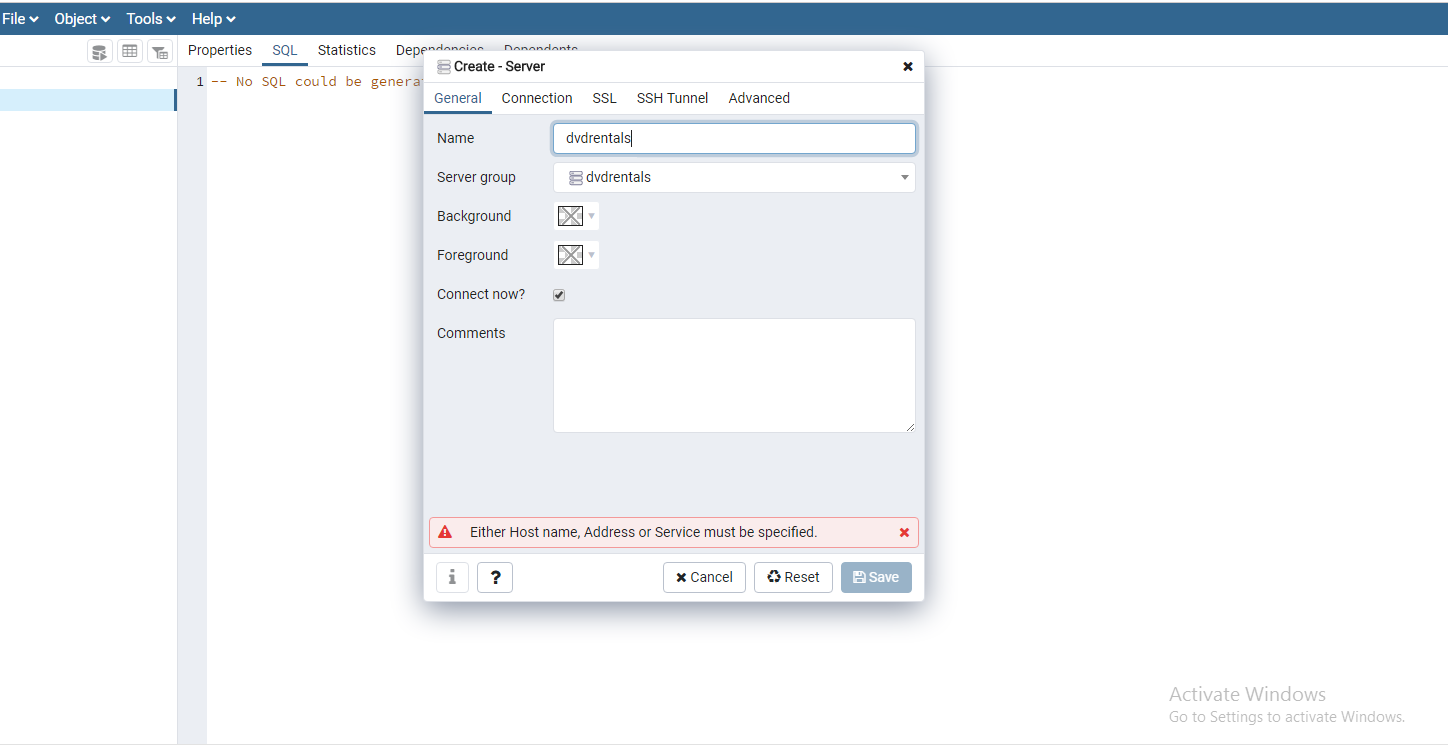The image size is (1448, 745).
Task: Click the Reset button
Action: tap(793, 577)
